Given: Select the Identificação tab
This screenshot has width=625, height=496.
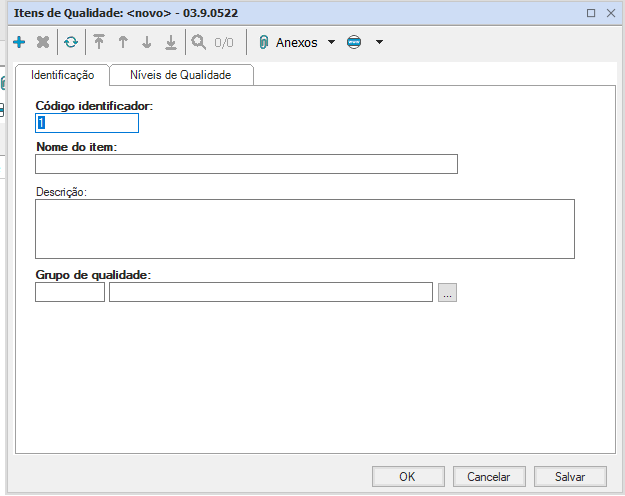Looking at the screenshot, I should click(x=63, y=75).
